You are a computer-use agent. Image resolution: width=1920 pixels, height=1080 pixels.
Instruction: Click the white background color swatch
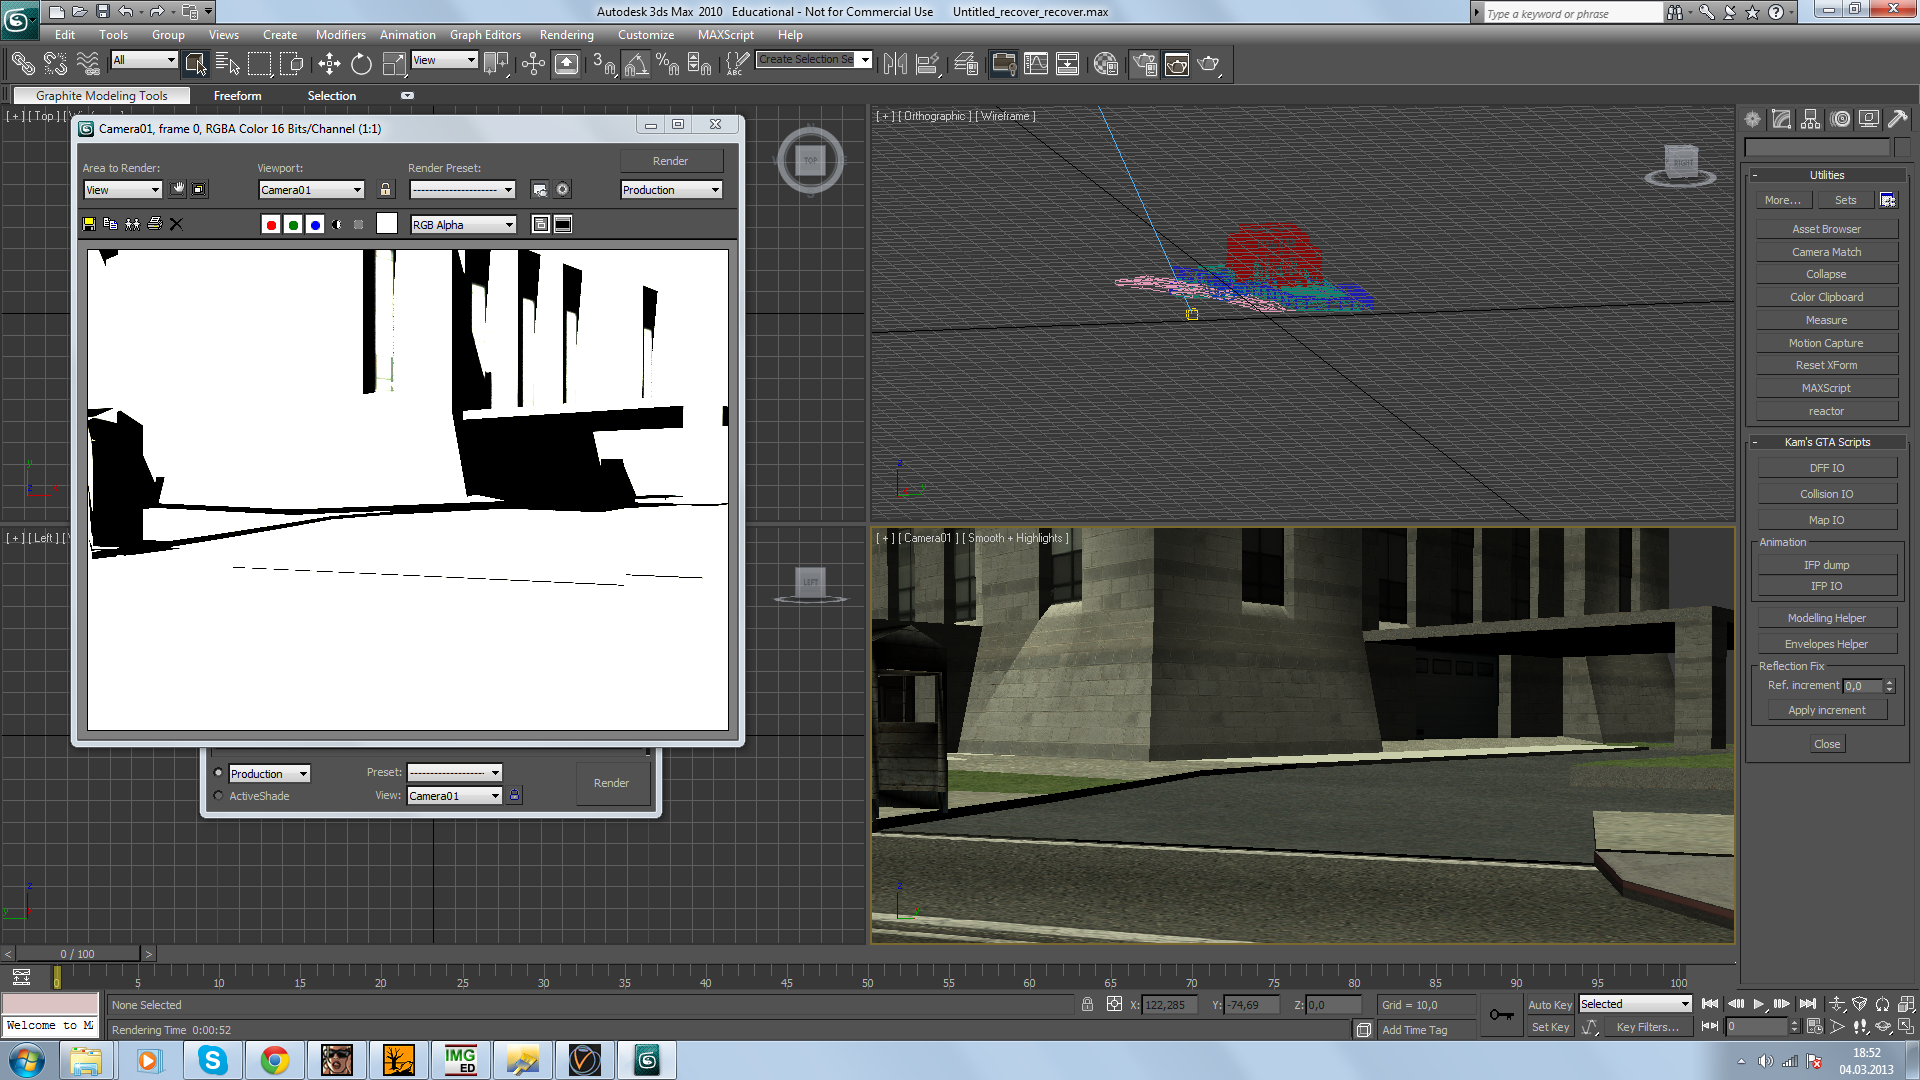[387, 224]
